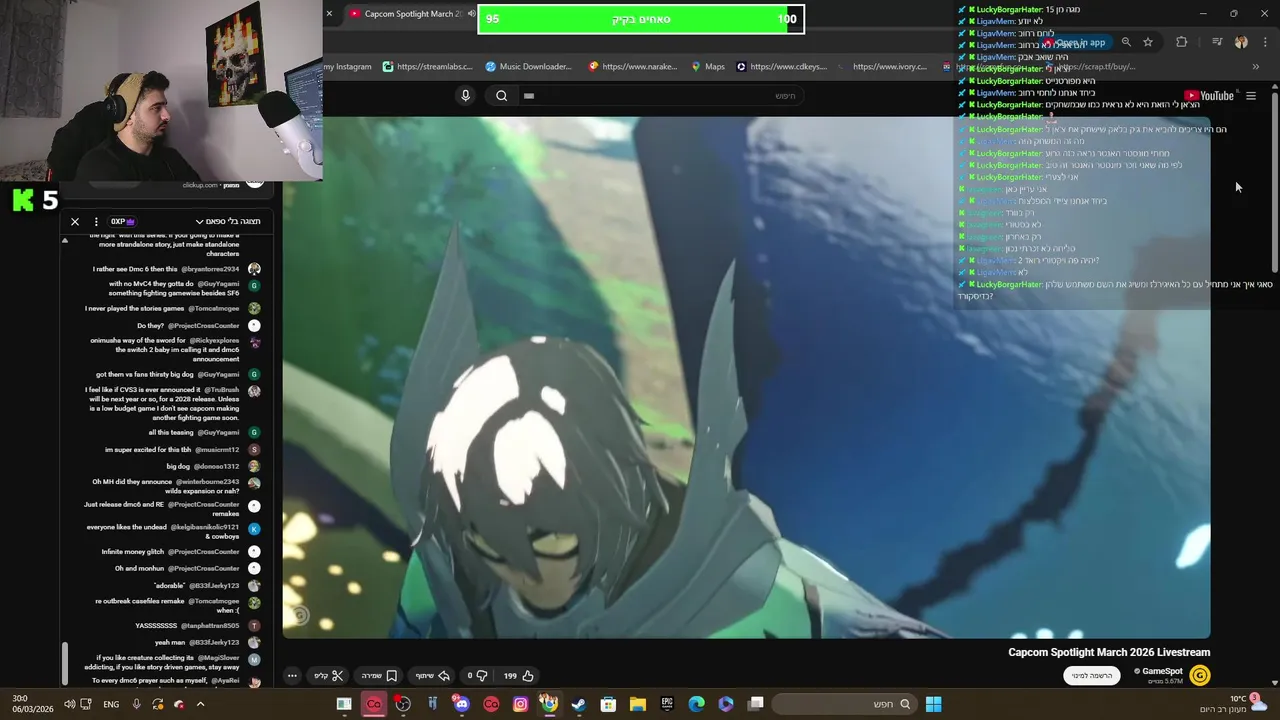Dislike the Capcom Spotlight video

[x=476, y=676]
